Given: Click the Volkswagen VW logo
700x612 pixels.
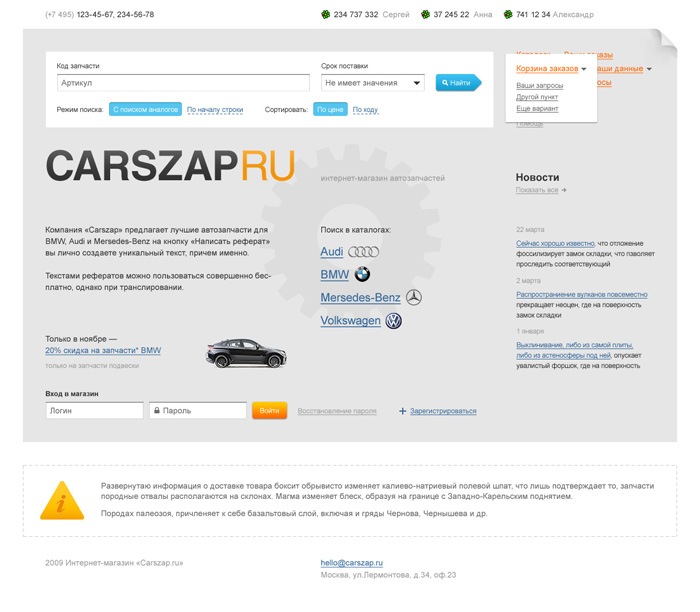Looking at the screenshot, I should coord(394,321).
